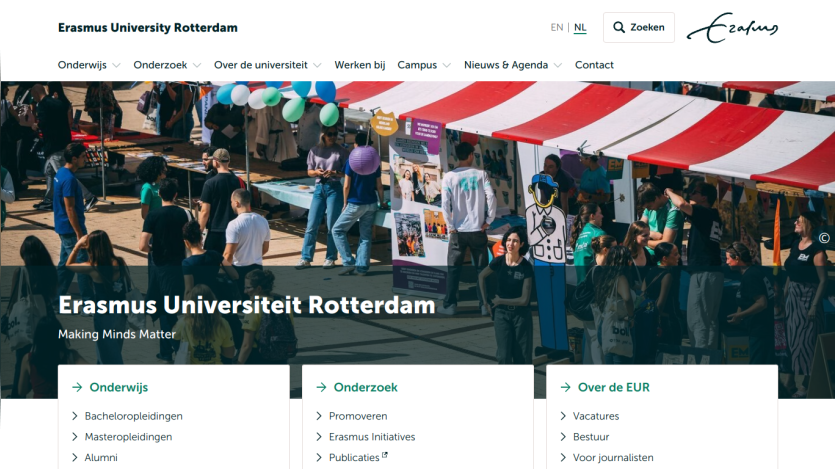Click arrow icon beside Onderwijs card heading
Image resolution: width=835 pixels, height=469 pixels.
[77, 387]
